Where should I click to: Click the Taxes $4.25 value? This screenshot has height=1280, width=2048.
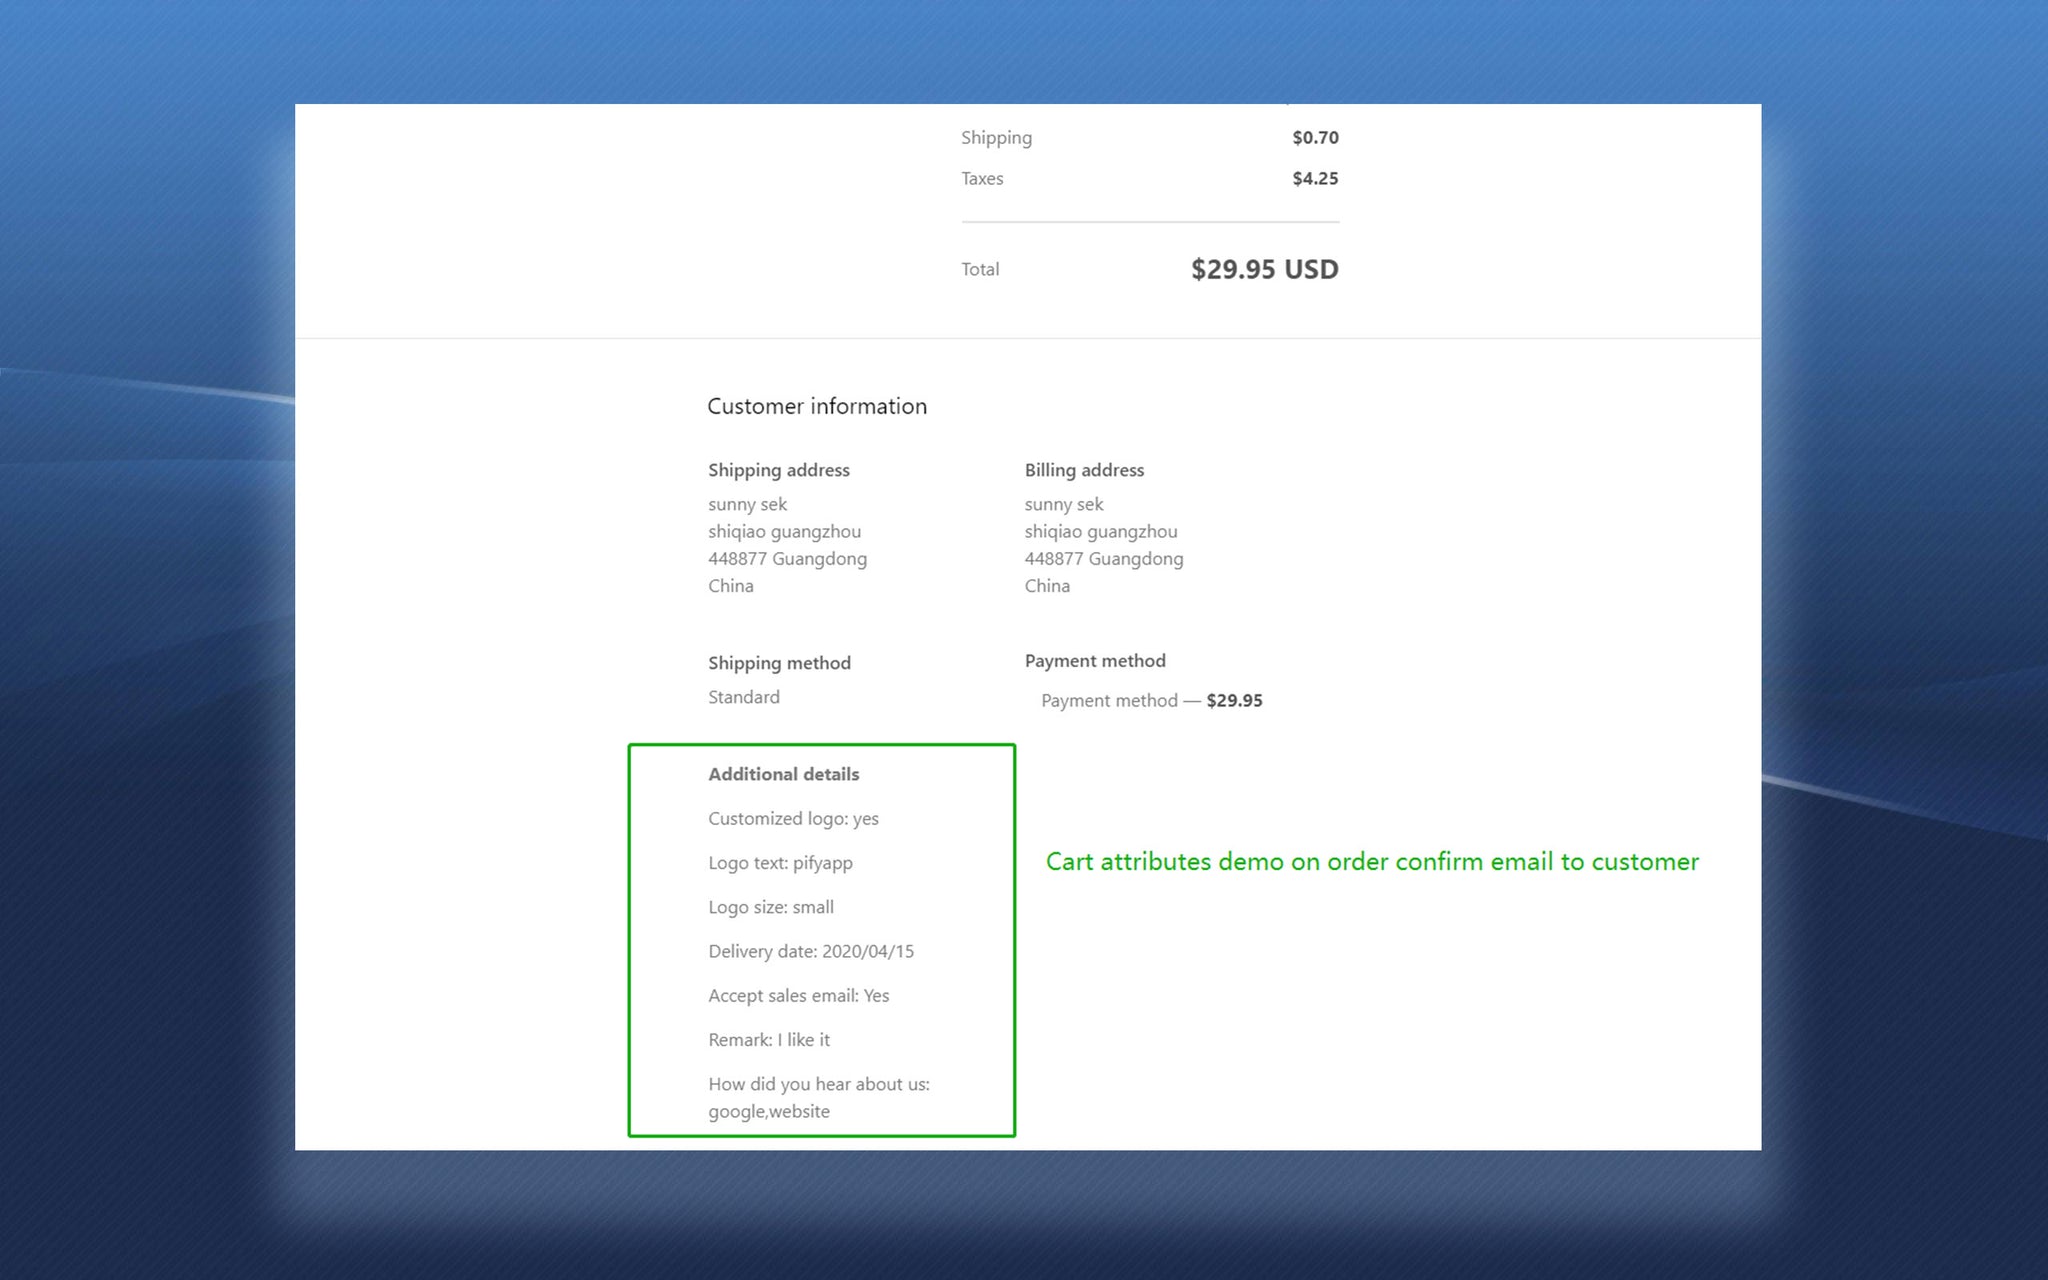pos(1314,179)
